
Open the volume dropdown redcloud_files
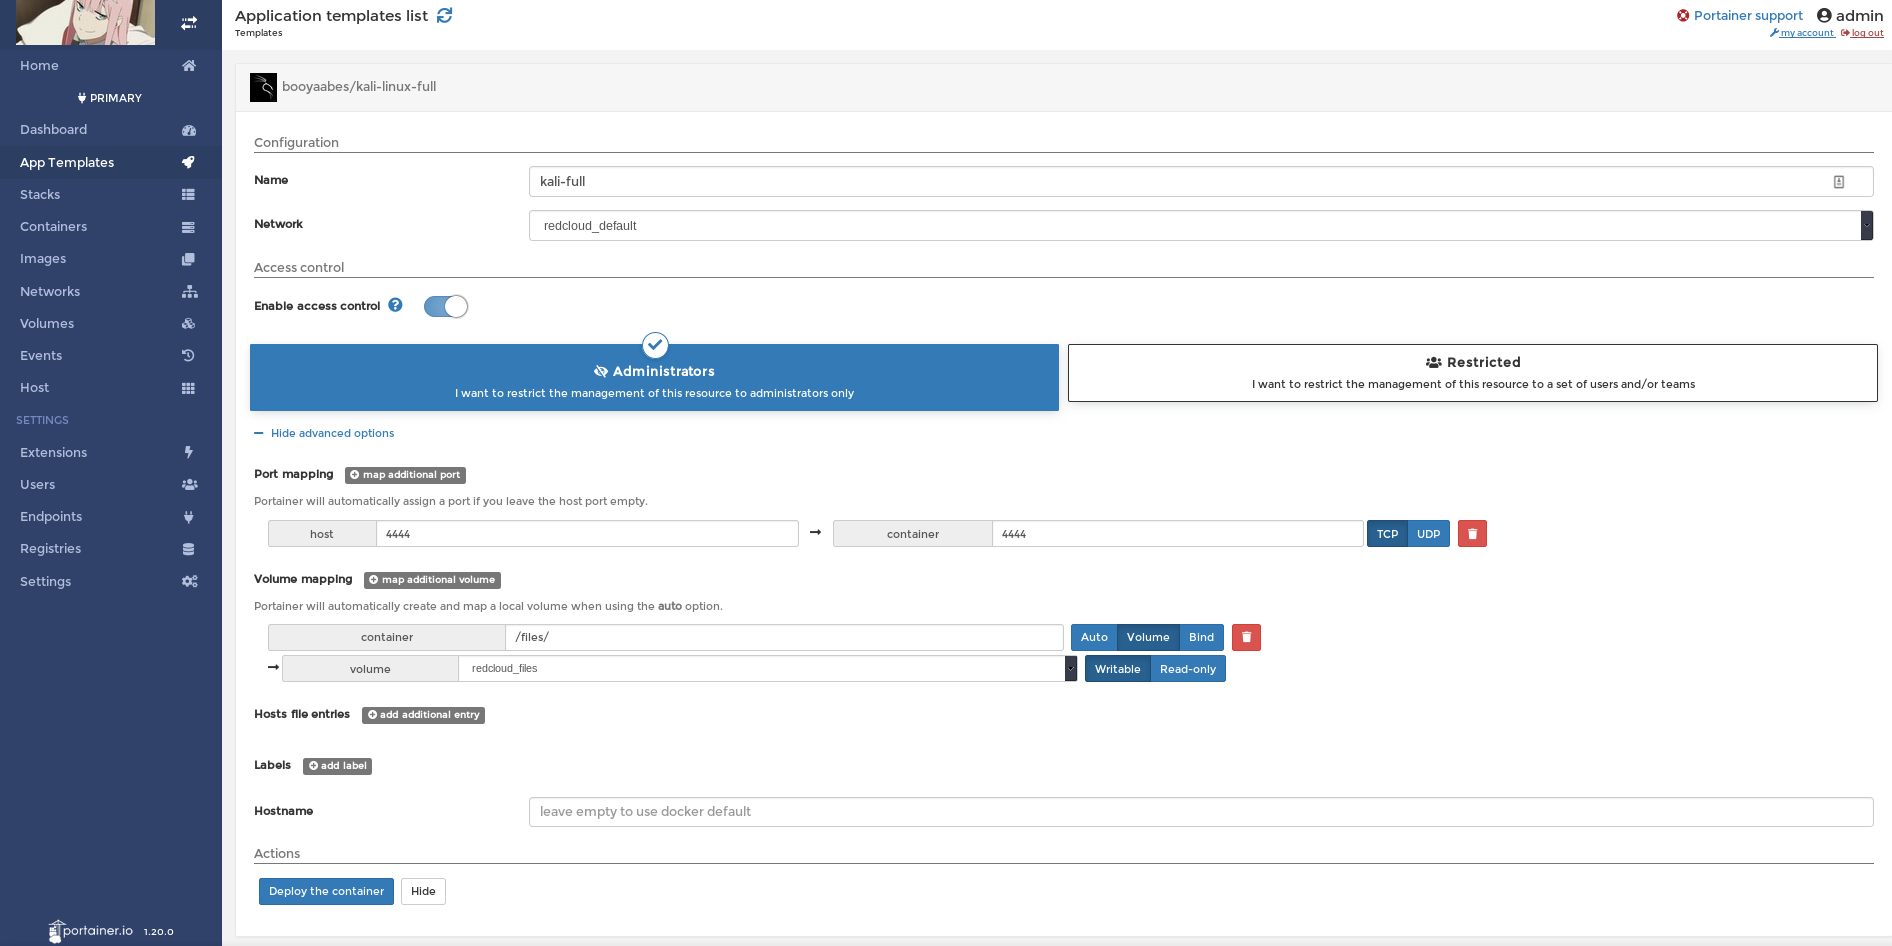tap(767, 668)
